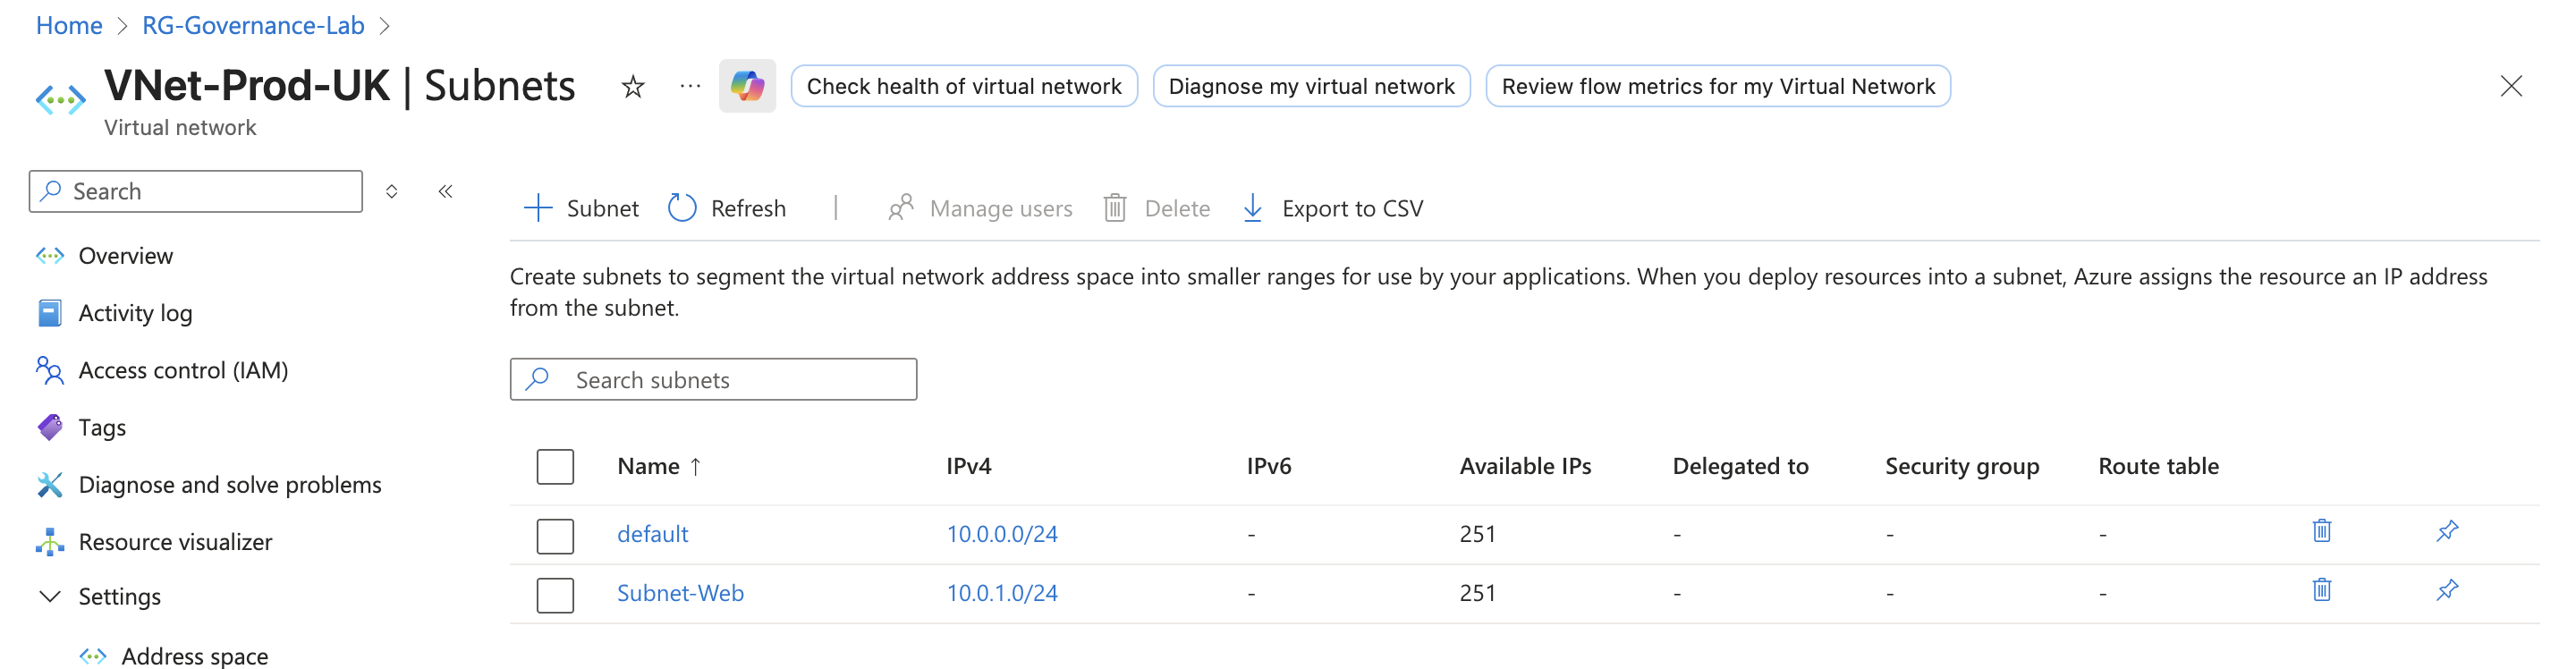Go to Home breadcrumb
Screen dimensions: 2576x669
pyautogui.click(x=69, y=25)
